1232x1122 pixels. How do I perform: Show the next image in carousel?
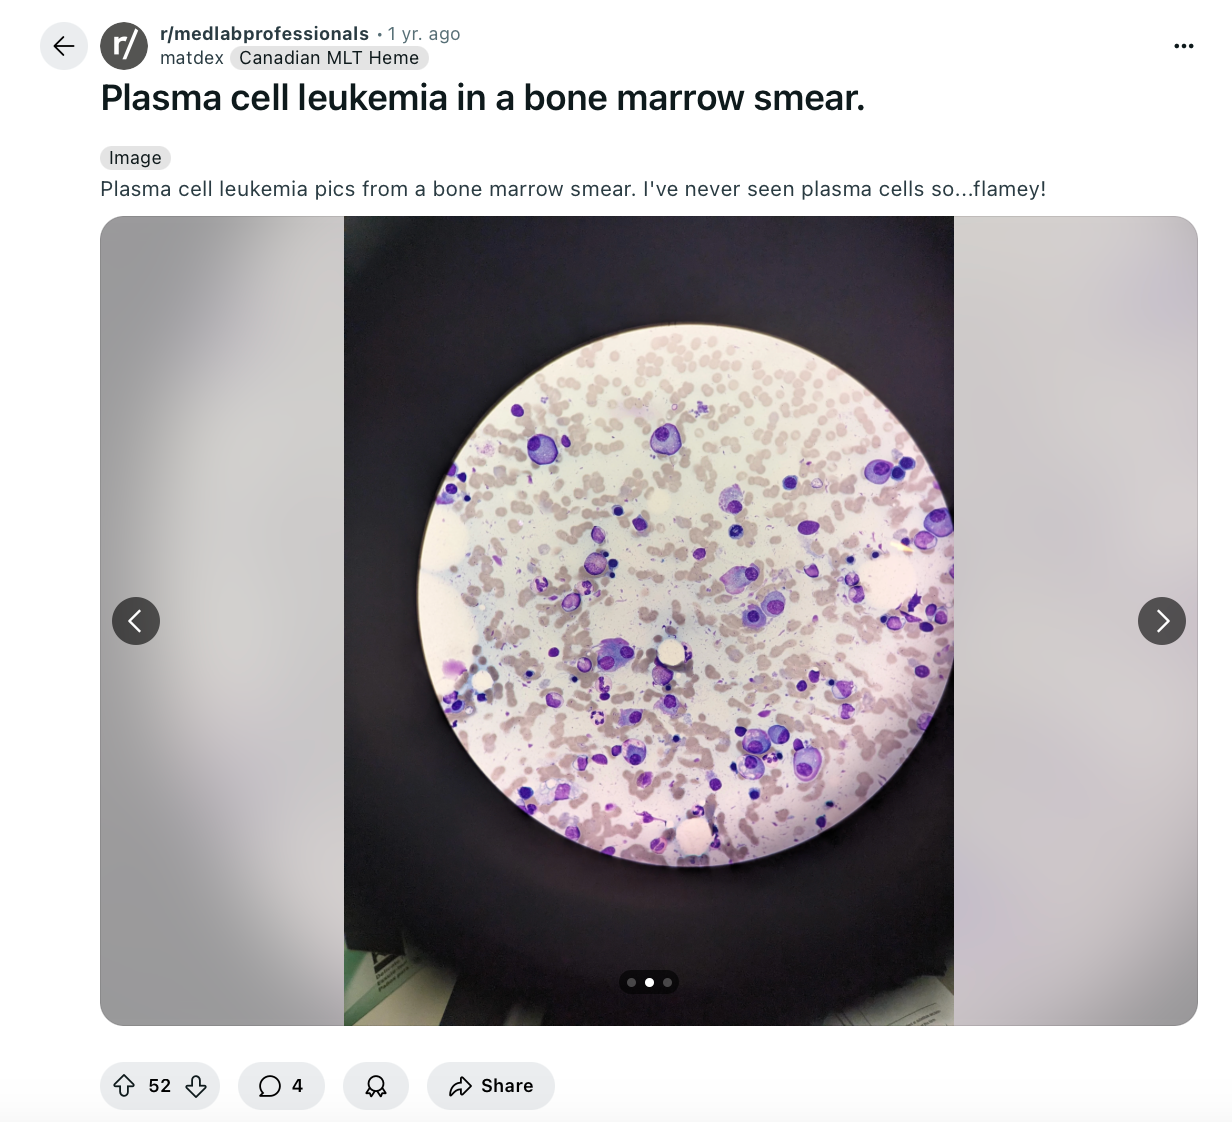coord(1162,621)
